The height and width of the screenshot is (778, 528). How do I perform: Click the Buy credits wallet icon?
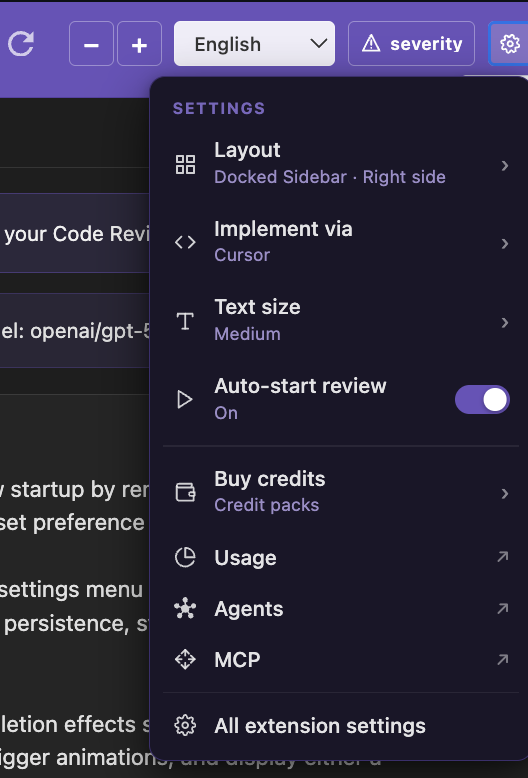(185, 492)
